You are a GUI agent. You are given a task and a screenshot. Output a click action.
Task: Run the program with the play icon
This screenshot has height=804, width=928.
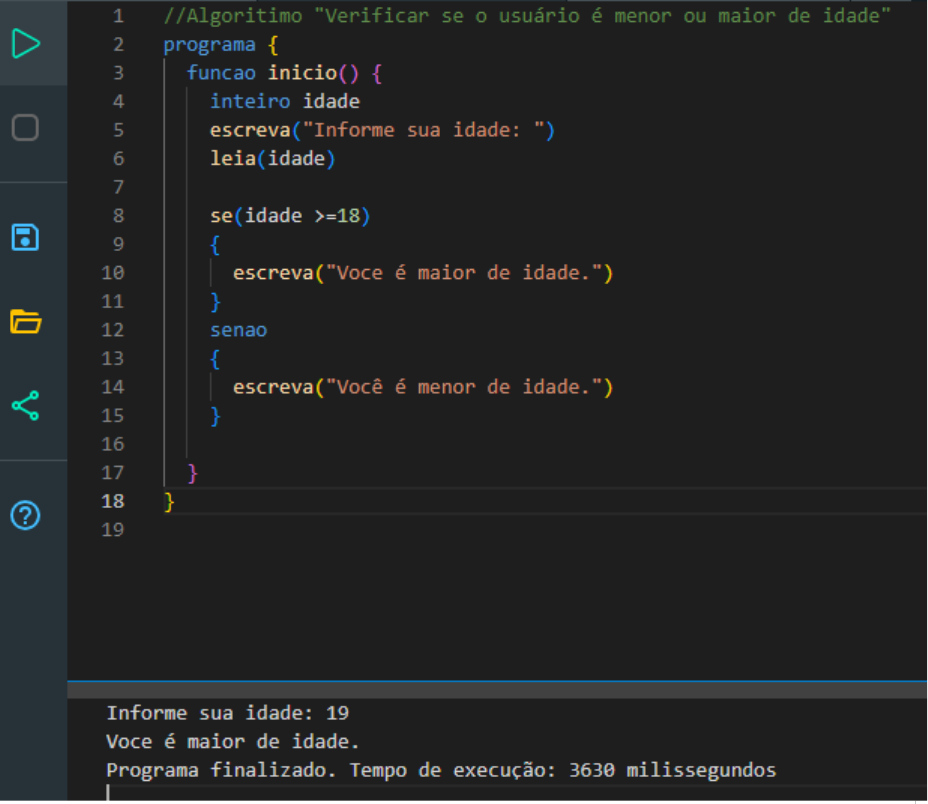[25, 43]
